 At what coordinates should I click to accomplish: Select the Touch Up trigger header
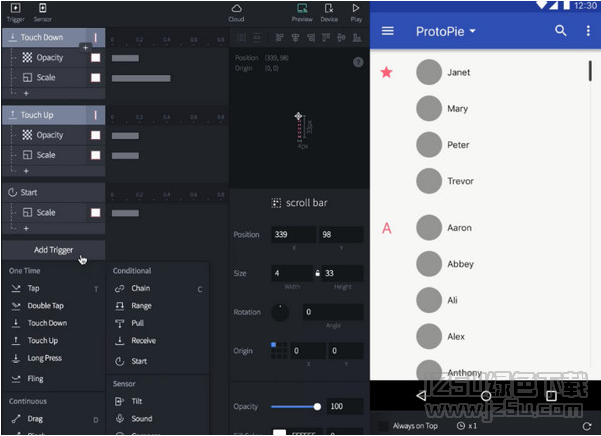(x=54, y=115)
